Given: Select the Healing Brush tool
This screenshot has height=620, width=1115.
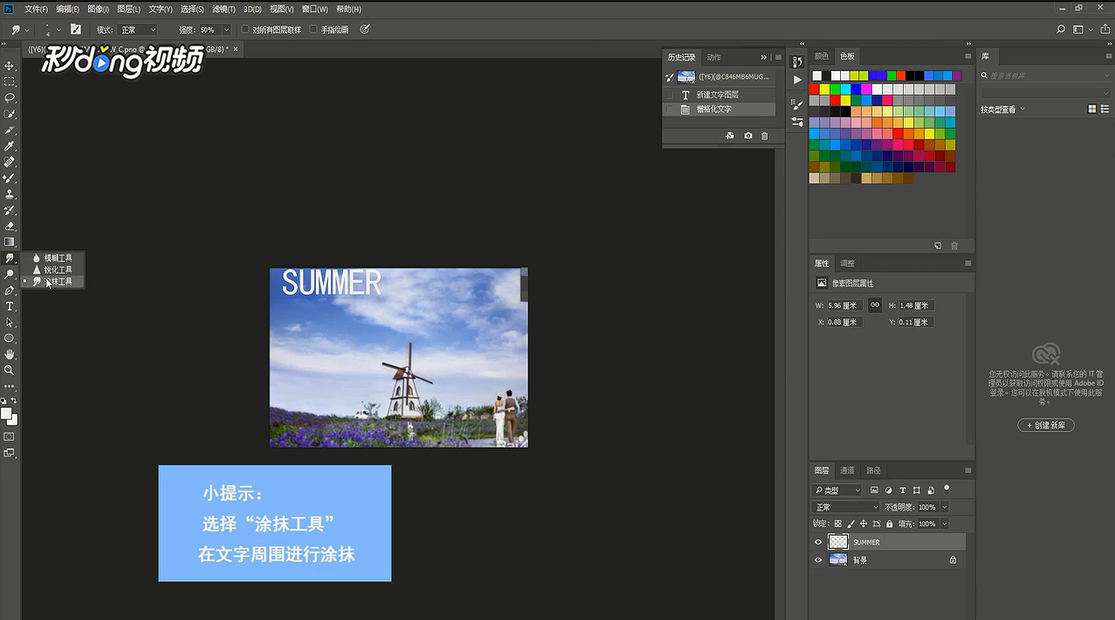Looking at the screenshot, I should [9, 162].
